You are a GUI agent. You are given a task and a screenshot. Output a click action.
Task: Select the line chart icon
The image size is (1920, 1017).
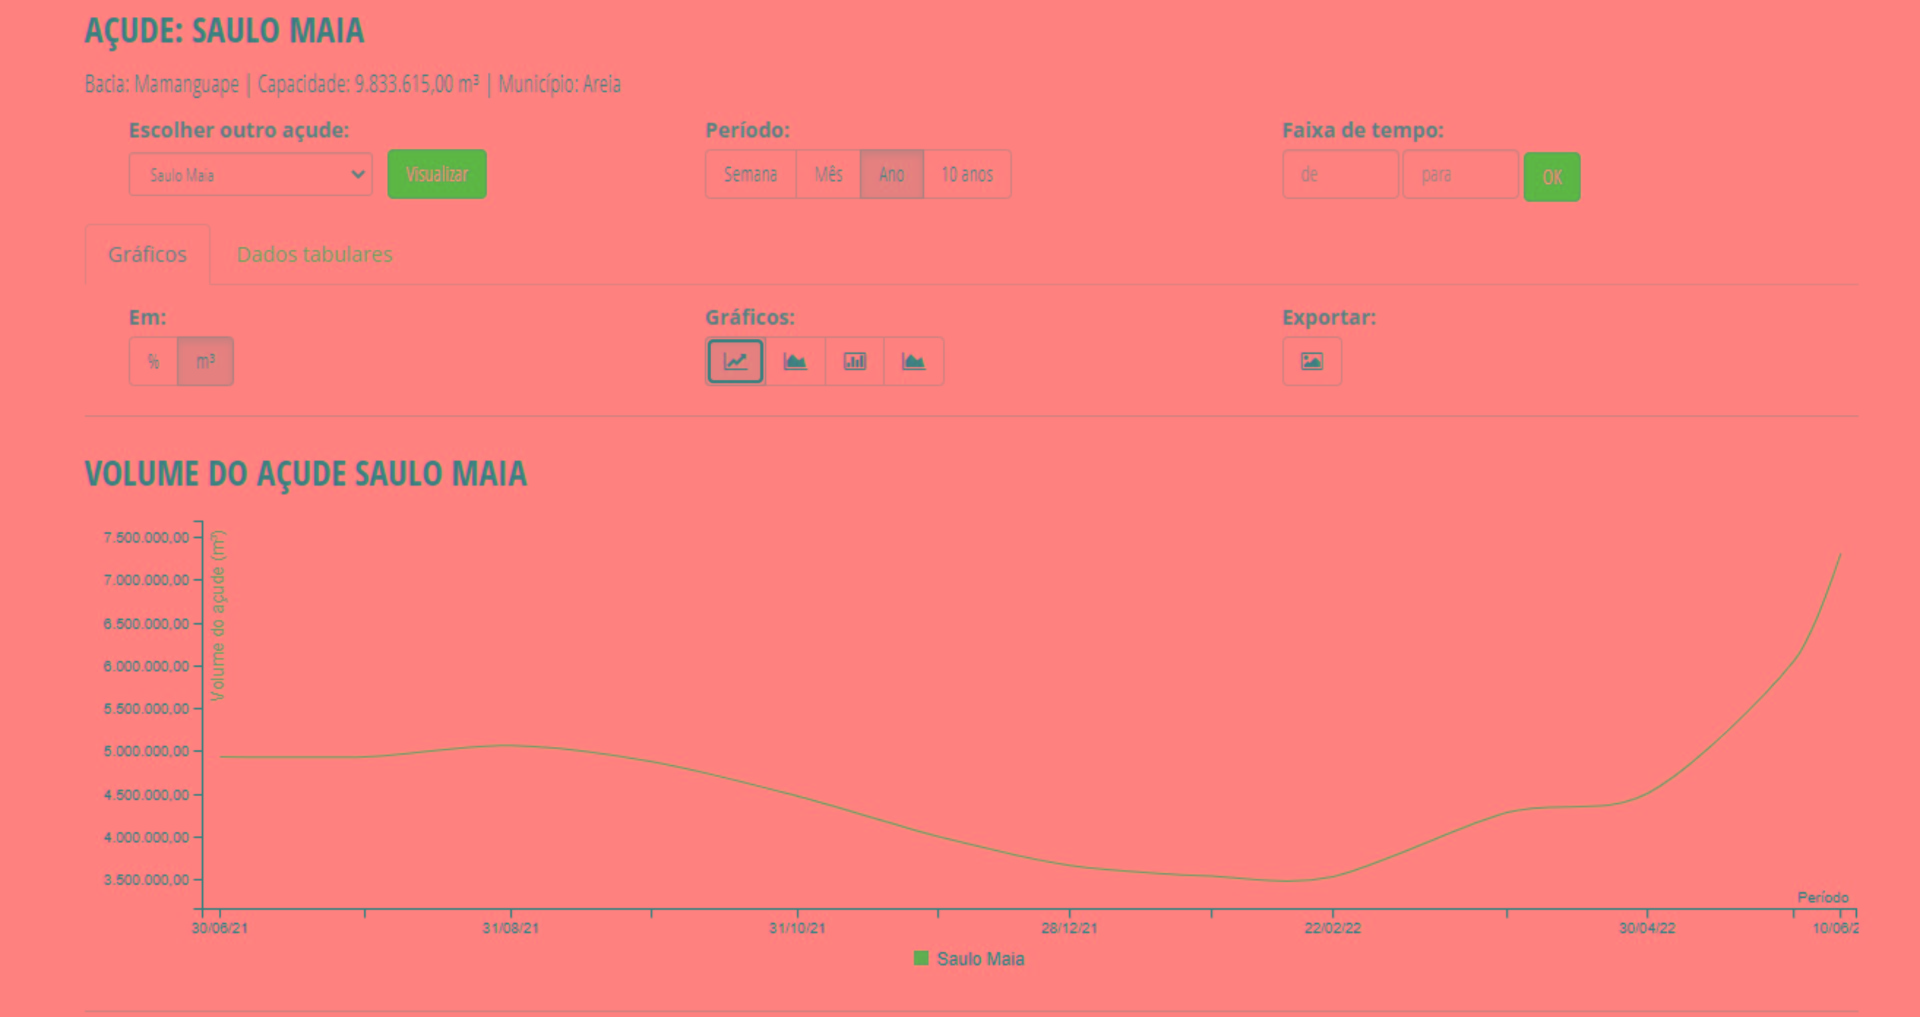click(x=735, y=361)
